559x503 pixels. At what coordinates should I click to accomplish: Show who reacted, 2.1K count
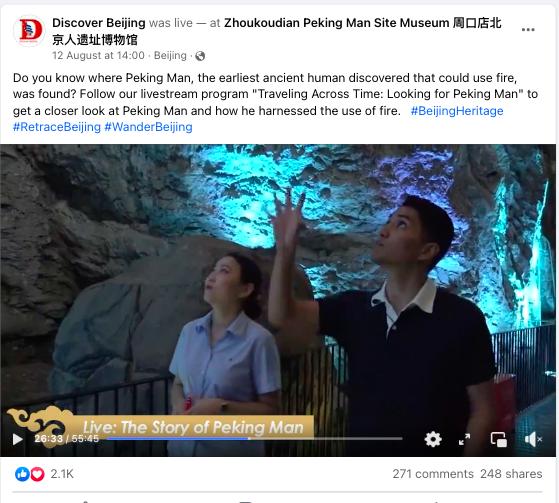click(62, 474)
